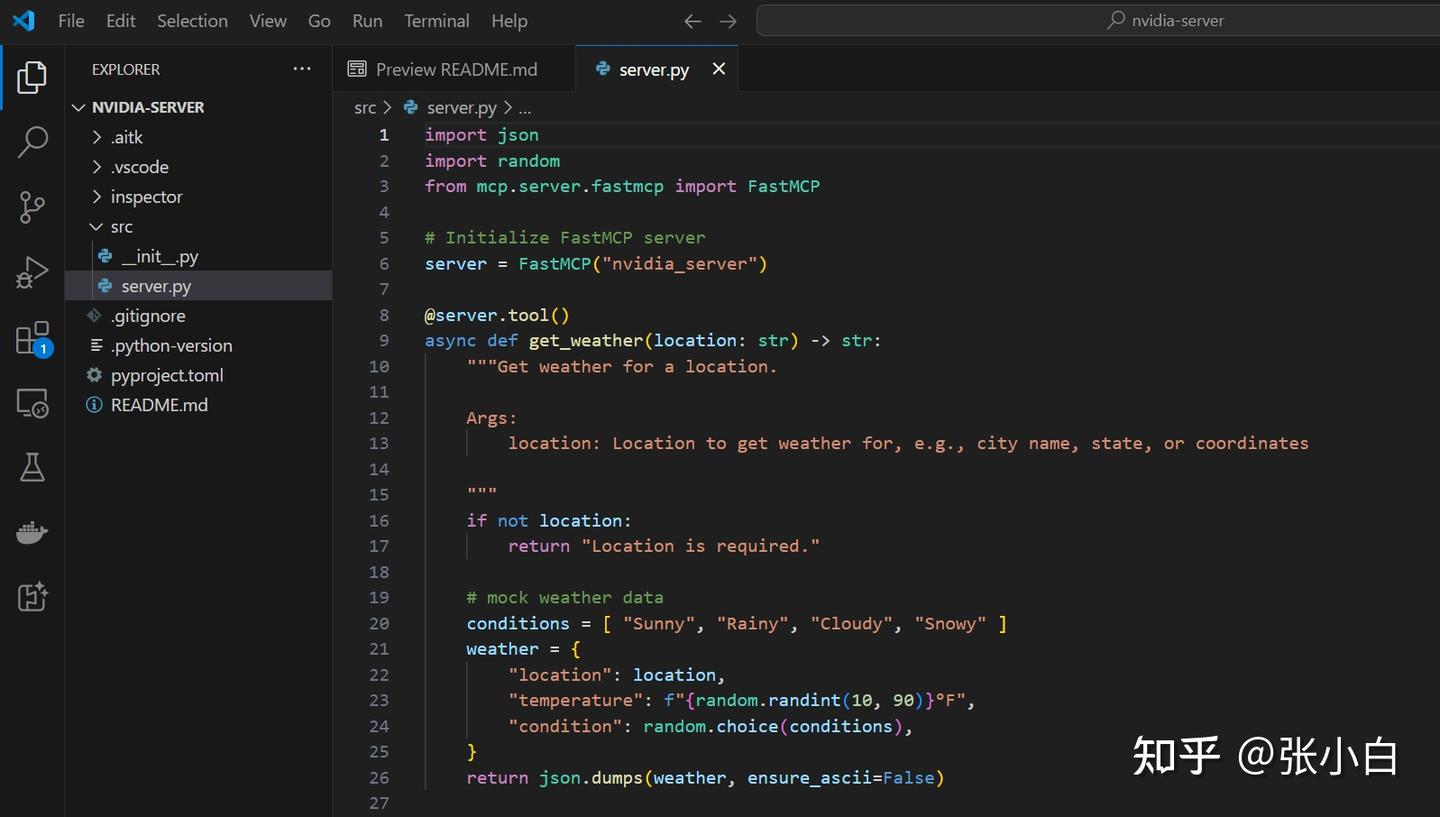The width and height of the screenshot is (1440, 817).
Task: Open the Run and Debug view
Action: point(32,272)
